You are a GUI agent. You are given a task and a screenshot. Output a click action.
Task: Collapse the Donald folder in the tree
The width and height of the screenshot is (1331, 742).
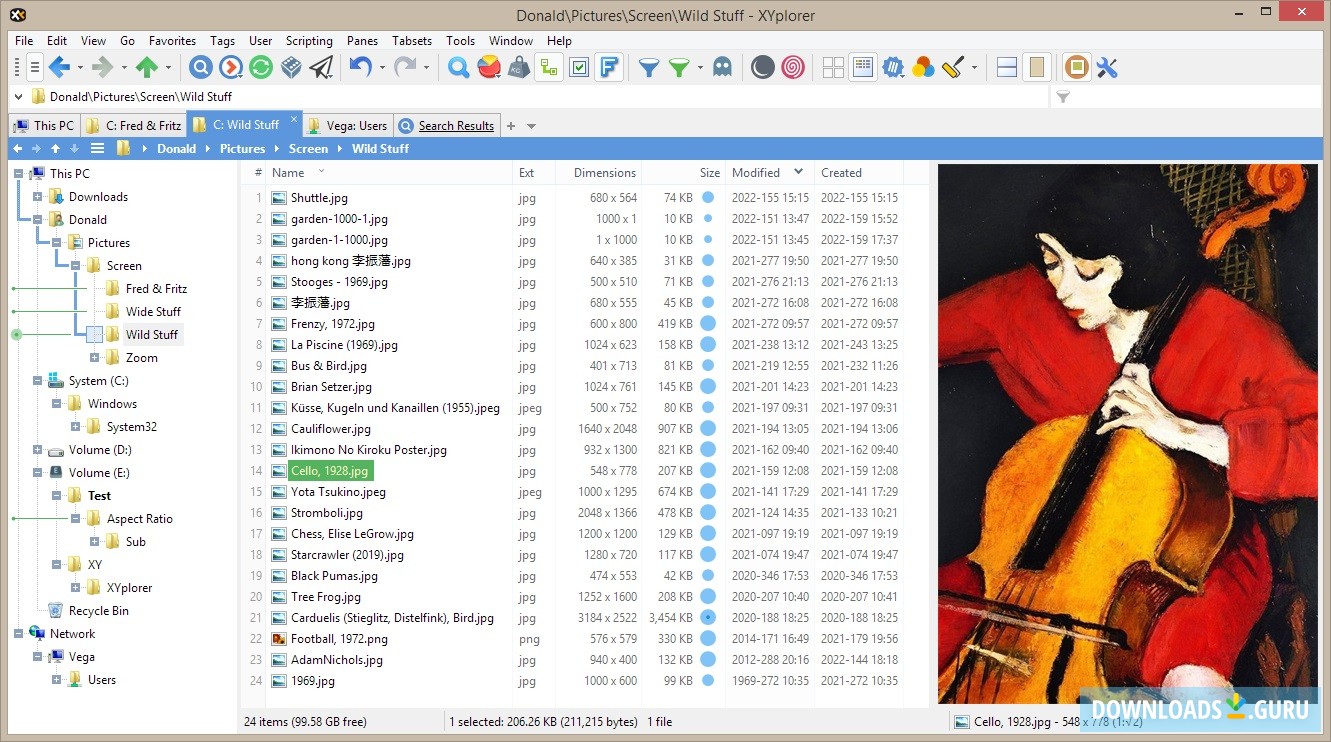coord(38,220)
